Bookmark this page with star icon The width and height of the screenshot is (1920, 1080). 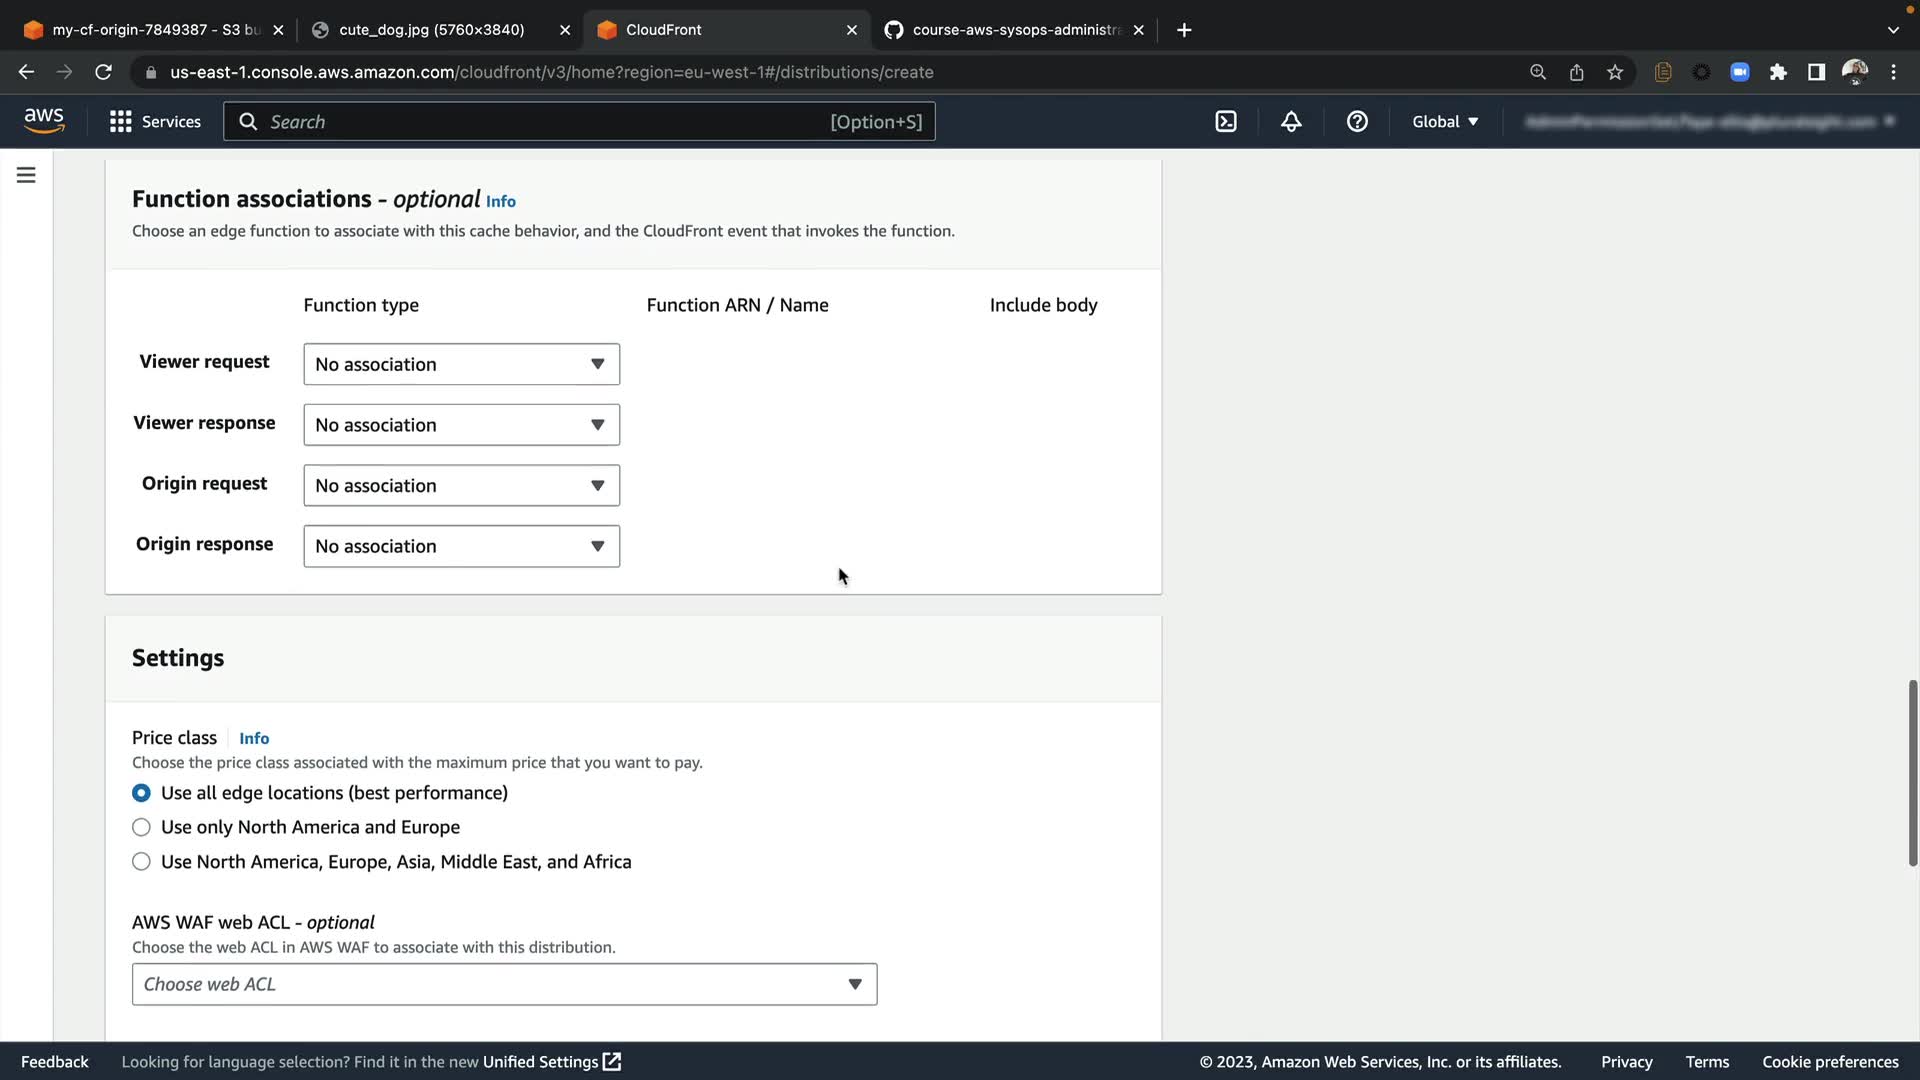(1615, 72)
